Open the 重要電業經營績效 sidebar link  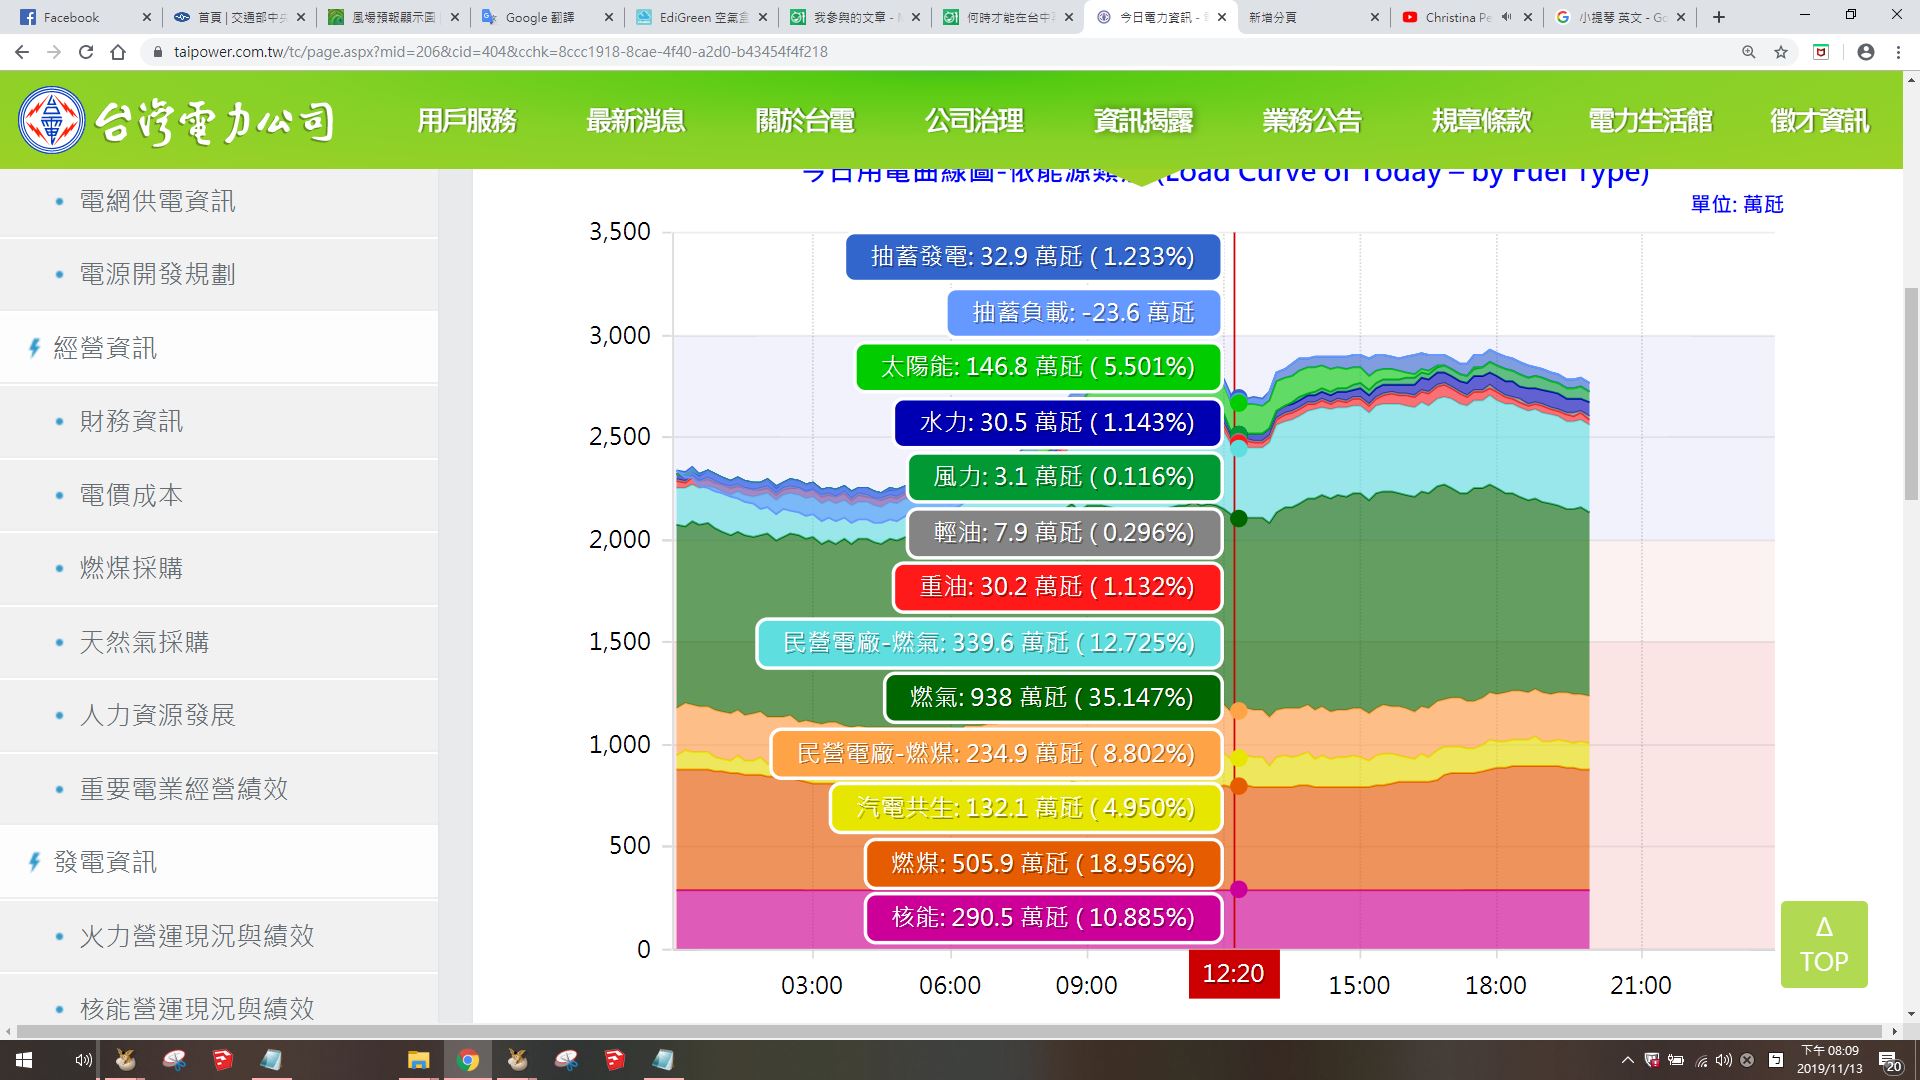(x=183, y=789)
